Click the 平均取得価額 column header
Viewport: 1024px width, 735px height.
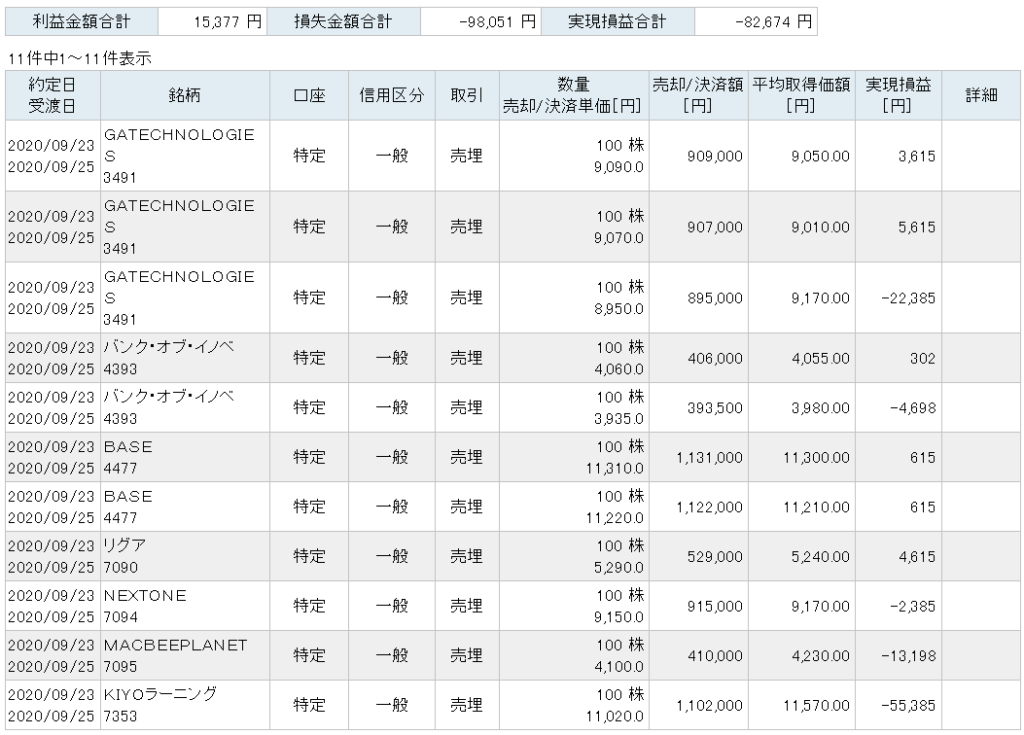801,95
